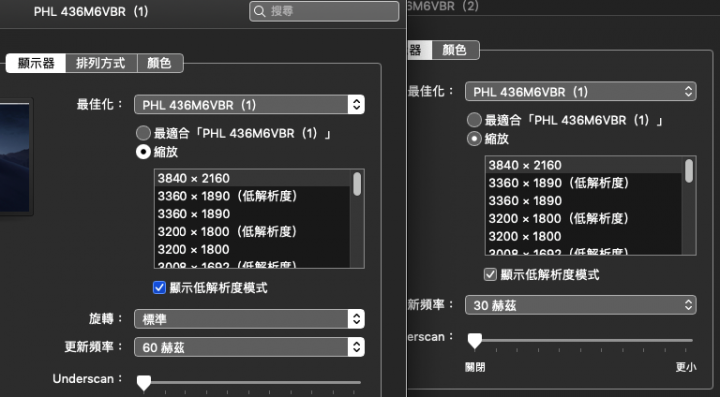Click the magnifier icon in search field
720x397 pixels.
pos(259,11)
